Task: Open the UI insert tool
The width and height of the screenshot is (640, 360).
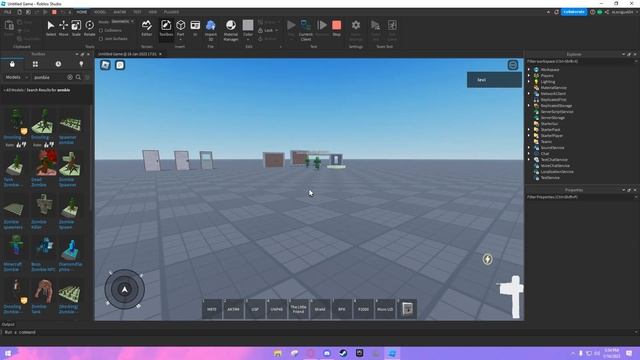Action: tap(195, 28)
